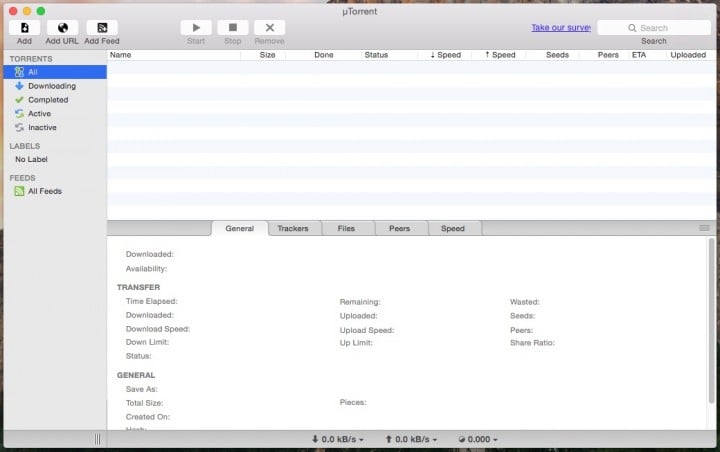Screen dimensions: 720x452
Task: Open the 0.000 share ratio dropdown
Action: 478,439
